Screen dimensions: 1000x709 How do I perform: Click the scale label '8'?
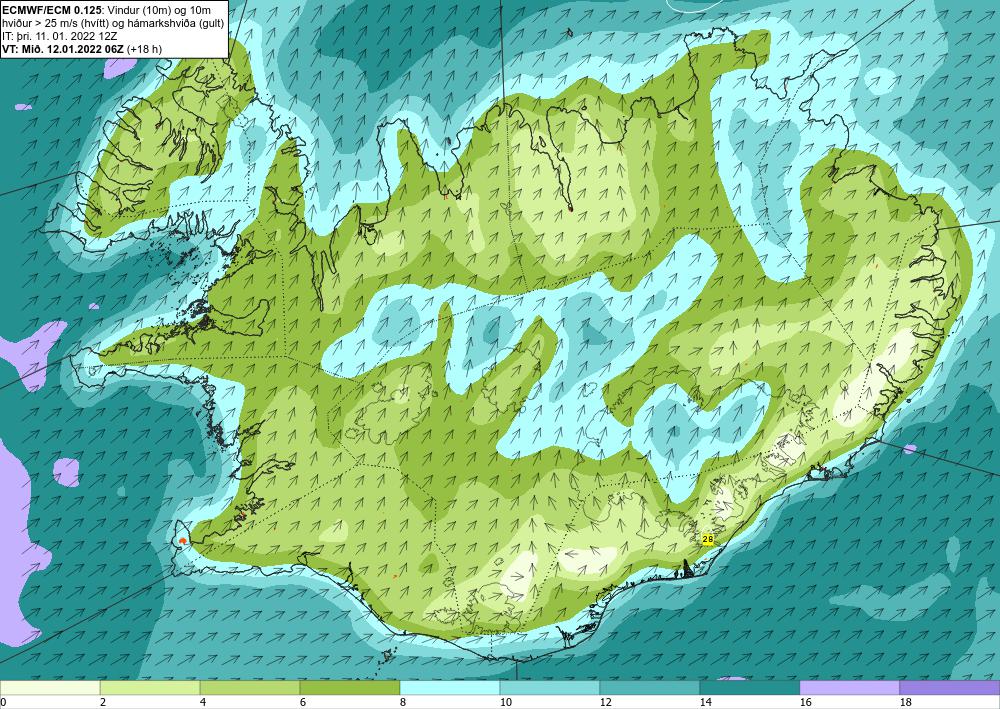click(x=403, y=703)
